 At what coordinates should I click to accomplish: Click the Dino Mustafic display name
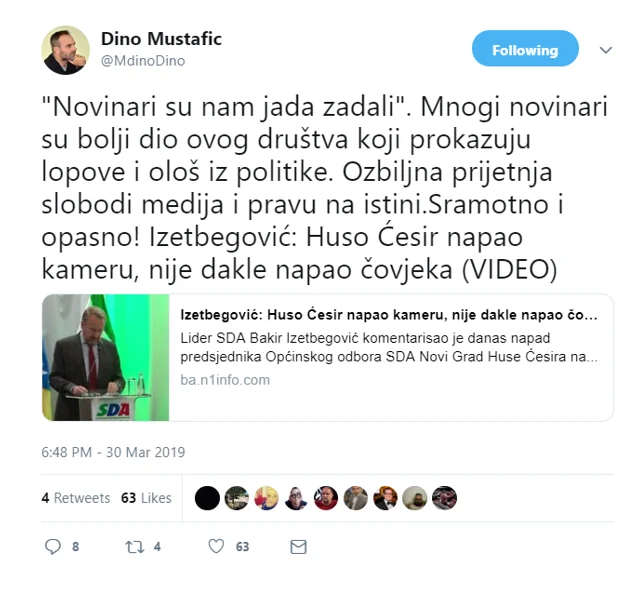pyautogui.click(x=161, y=39)
